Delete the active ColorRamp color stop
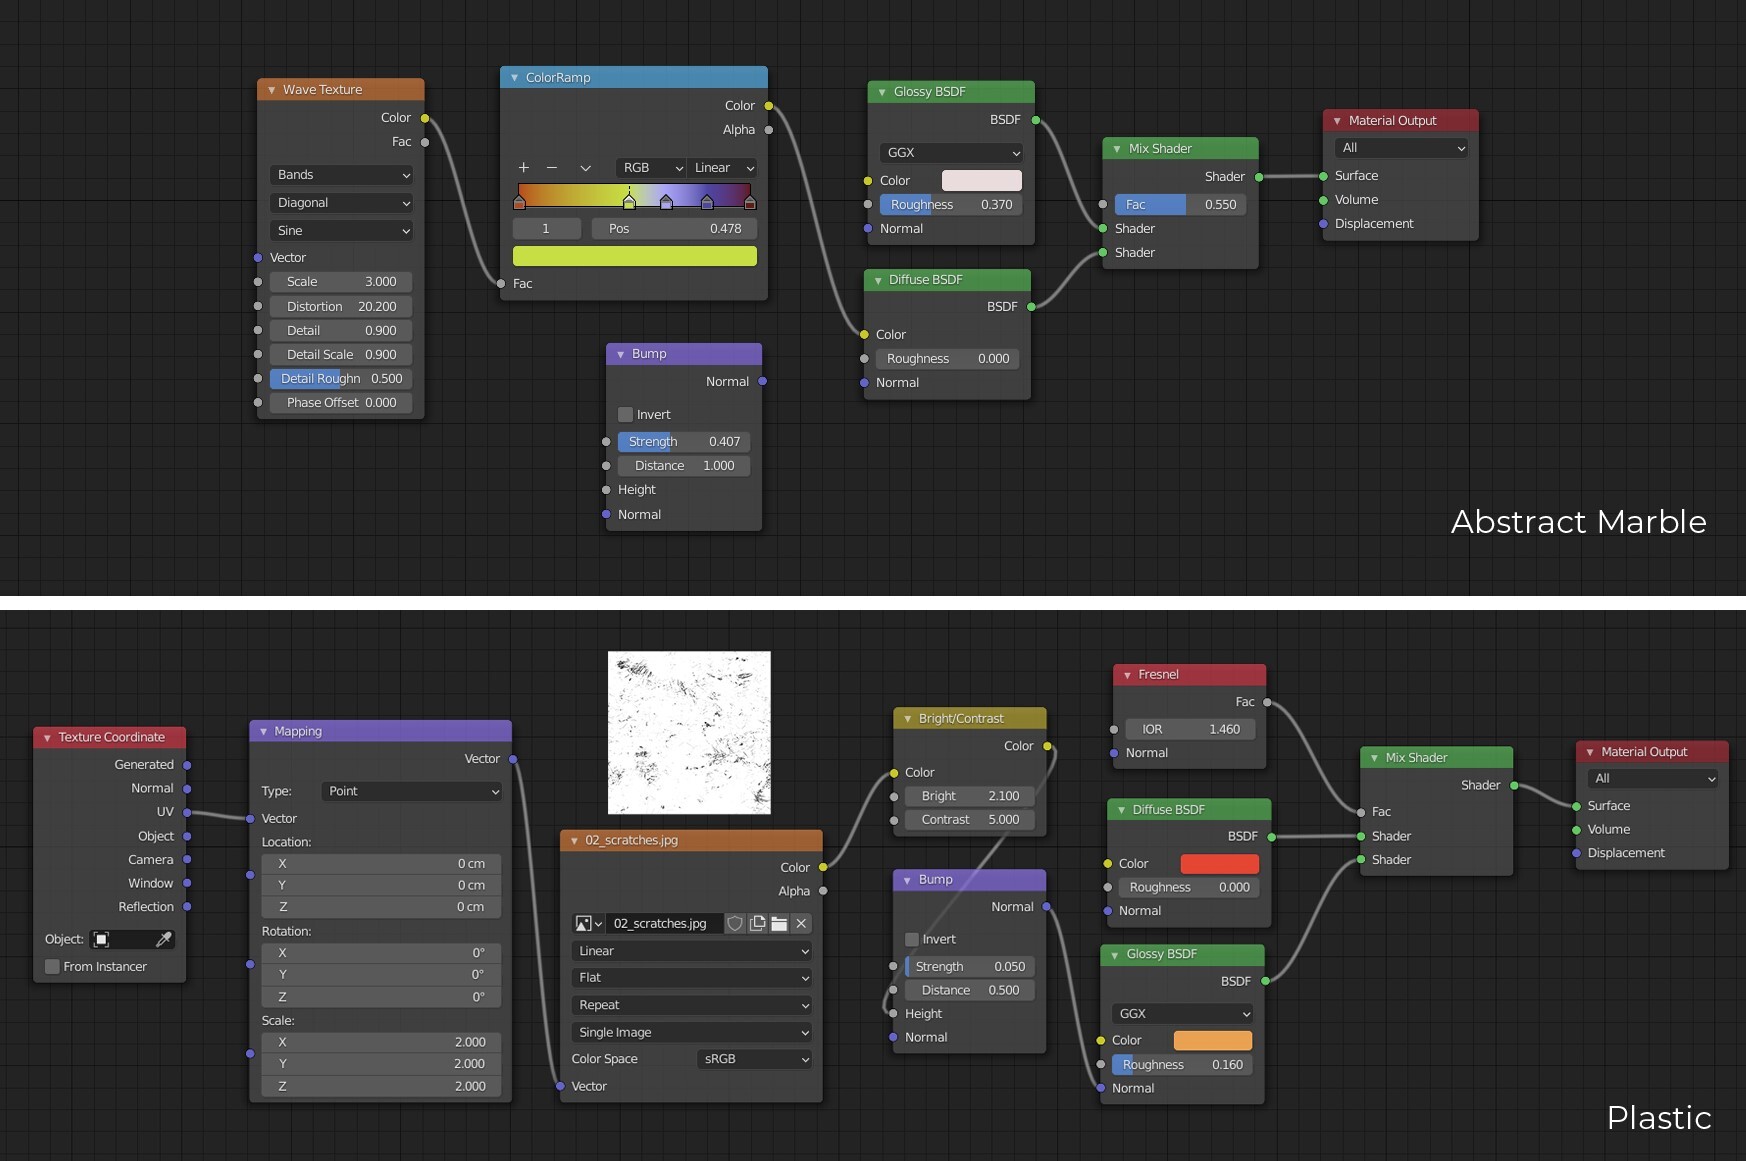1746x1161 pixels. pyautogui.click(x=552, y=168)
